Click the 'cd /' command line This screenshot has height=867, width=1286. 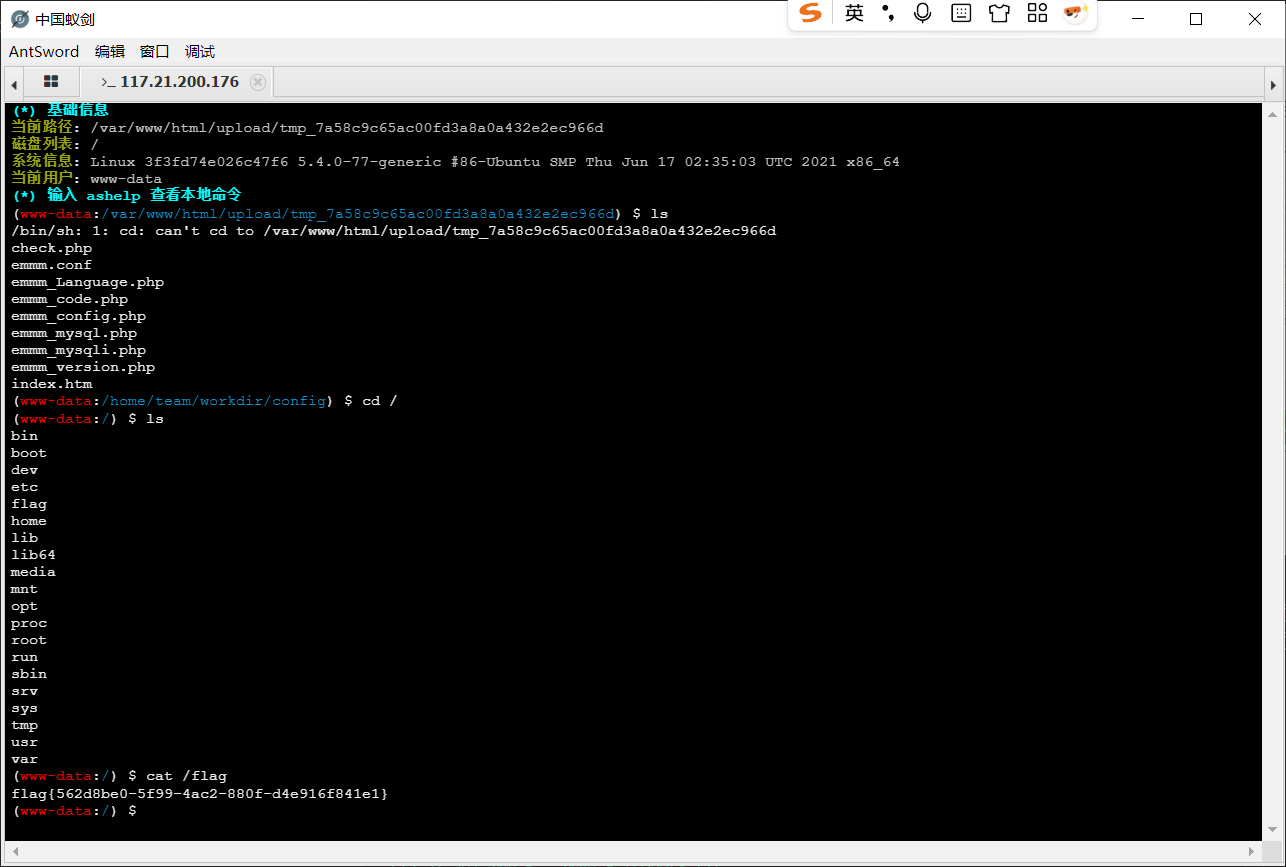[204, 401]
